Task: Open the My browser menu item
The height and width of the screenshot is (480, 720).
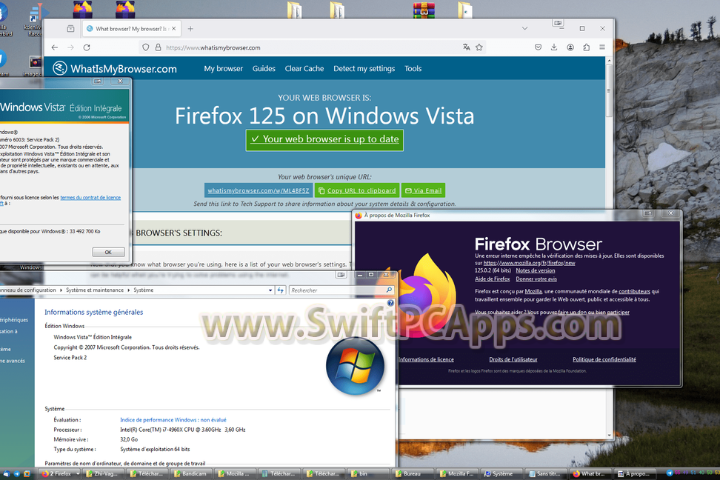Action: point(223,68)
